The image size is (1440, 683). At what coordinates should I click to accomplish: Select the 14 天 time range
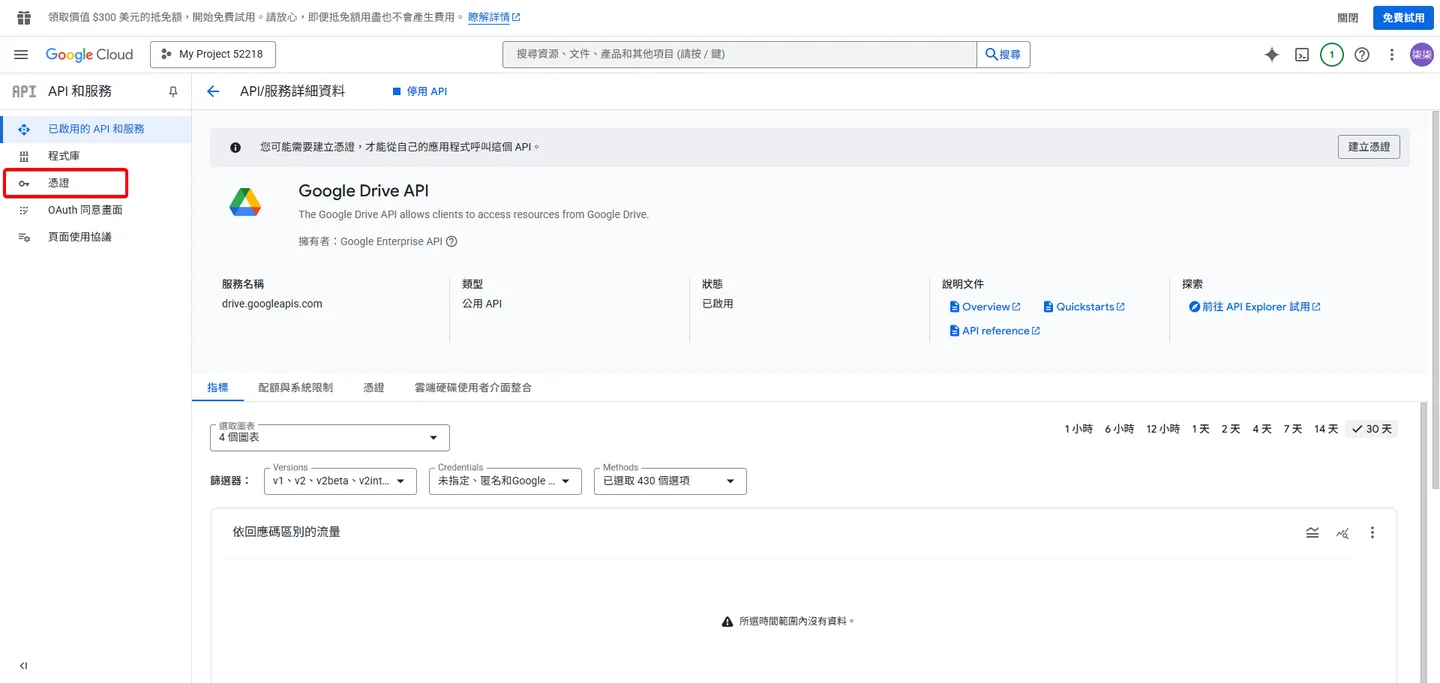click(x=1326, y=429)
